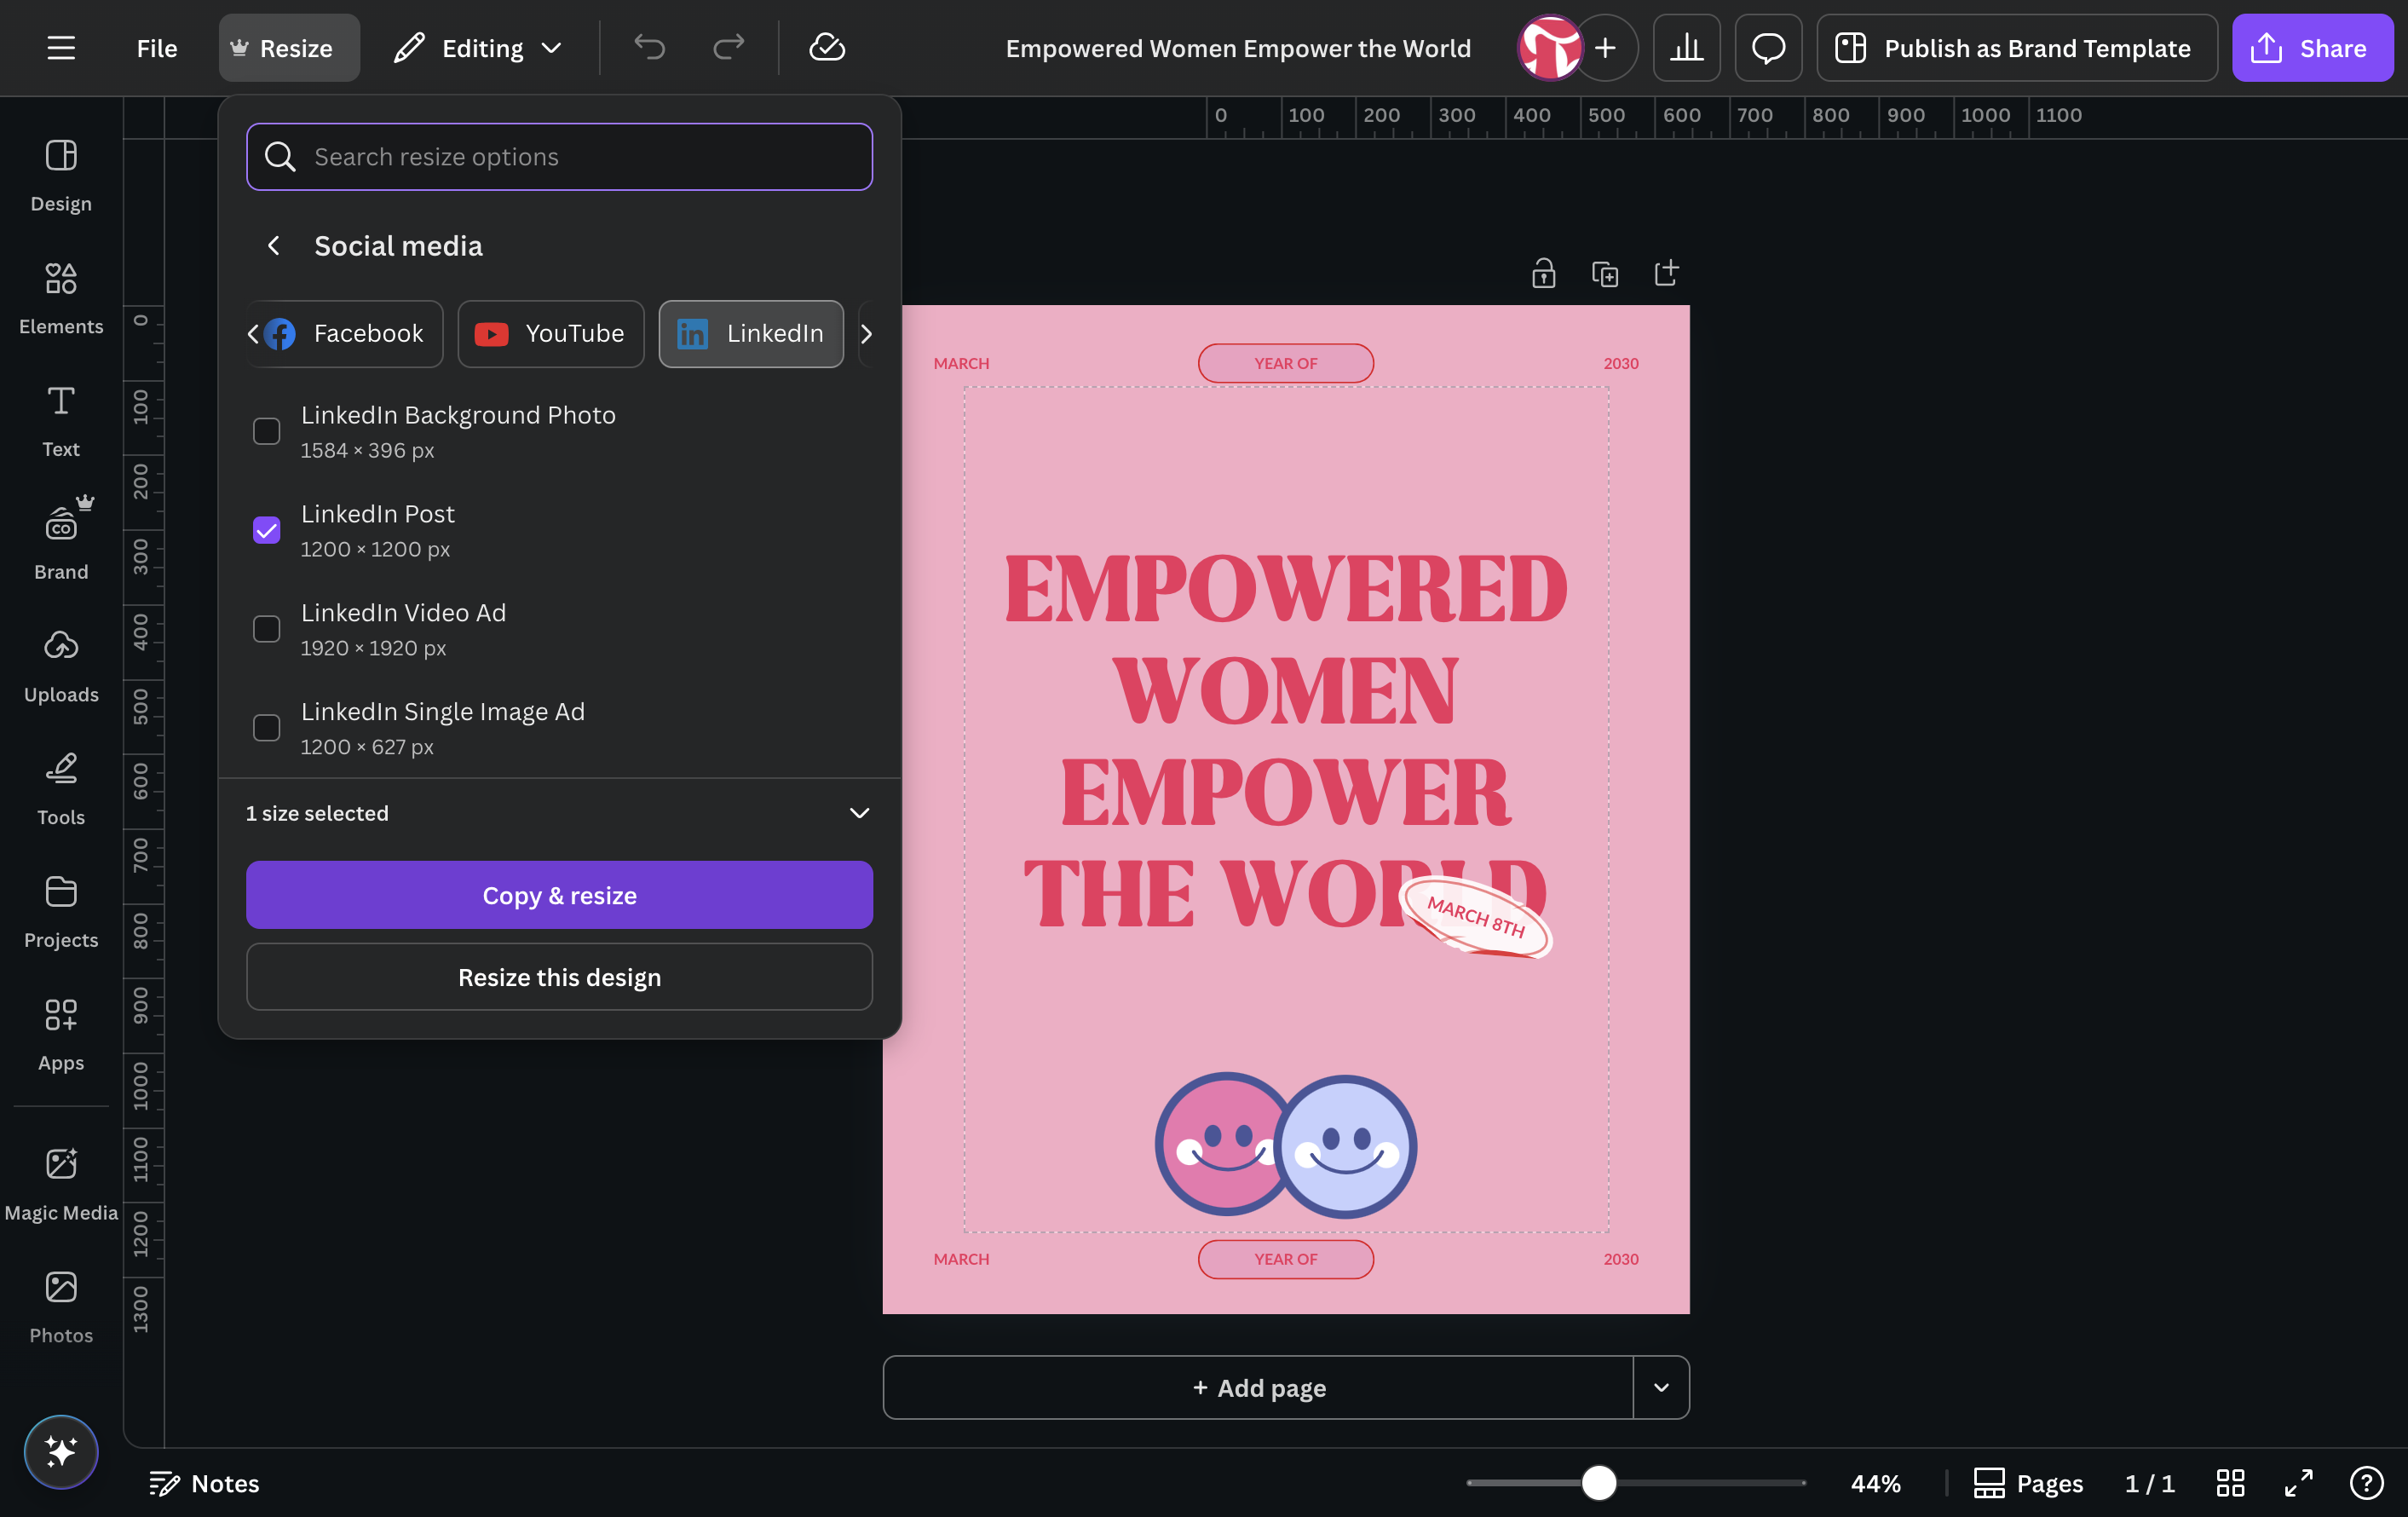
Task: Open the Canva AI assistant sparkle button
Action: point(61,1451)
